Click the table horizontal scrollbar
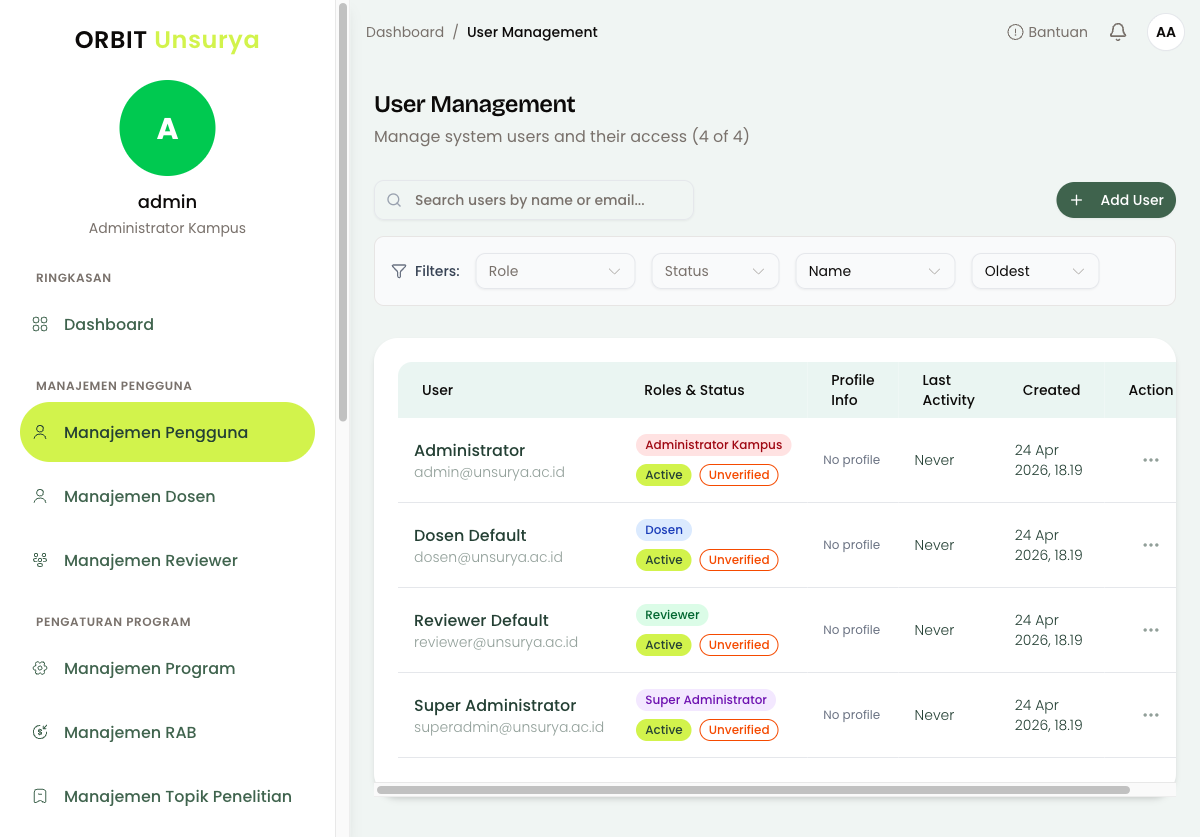1200x837 pixels. pos(753,790)
